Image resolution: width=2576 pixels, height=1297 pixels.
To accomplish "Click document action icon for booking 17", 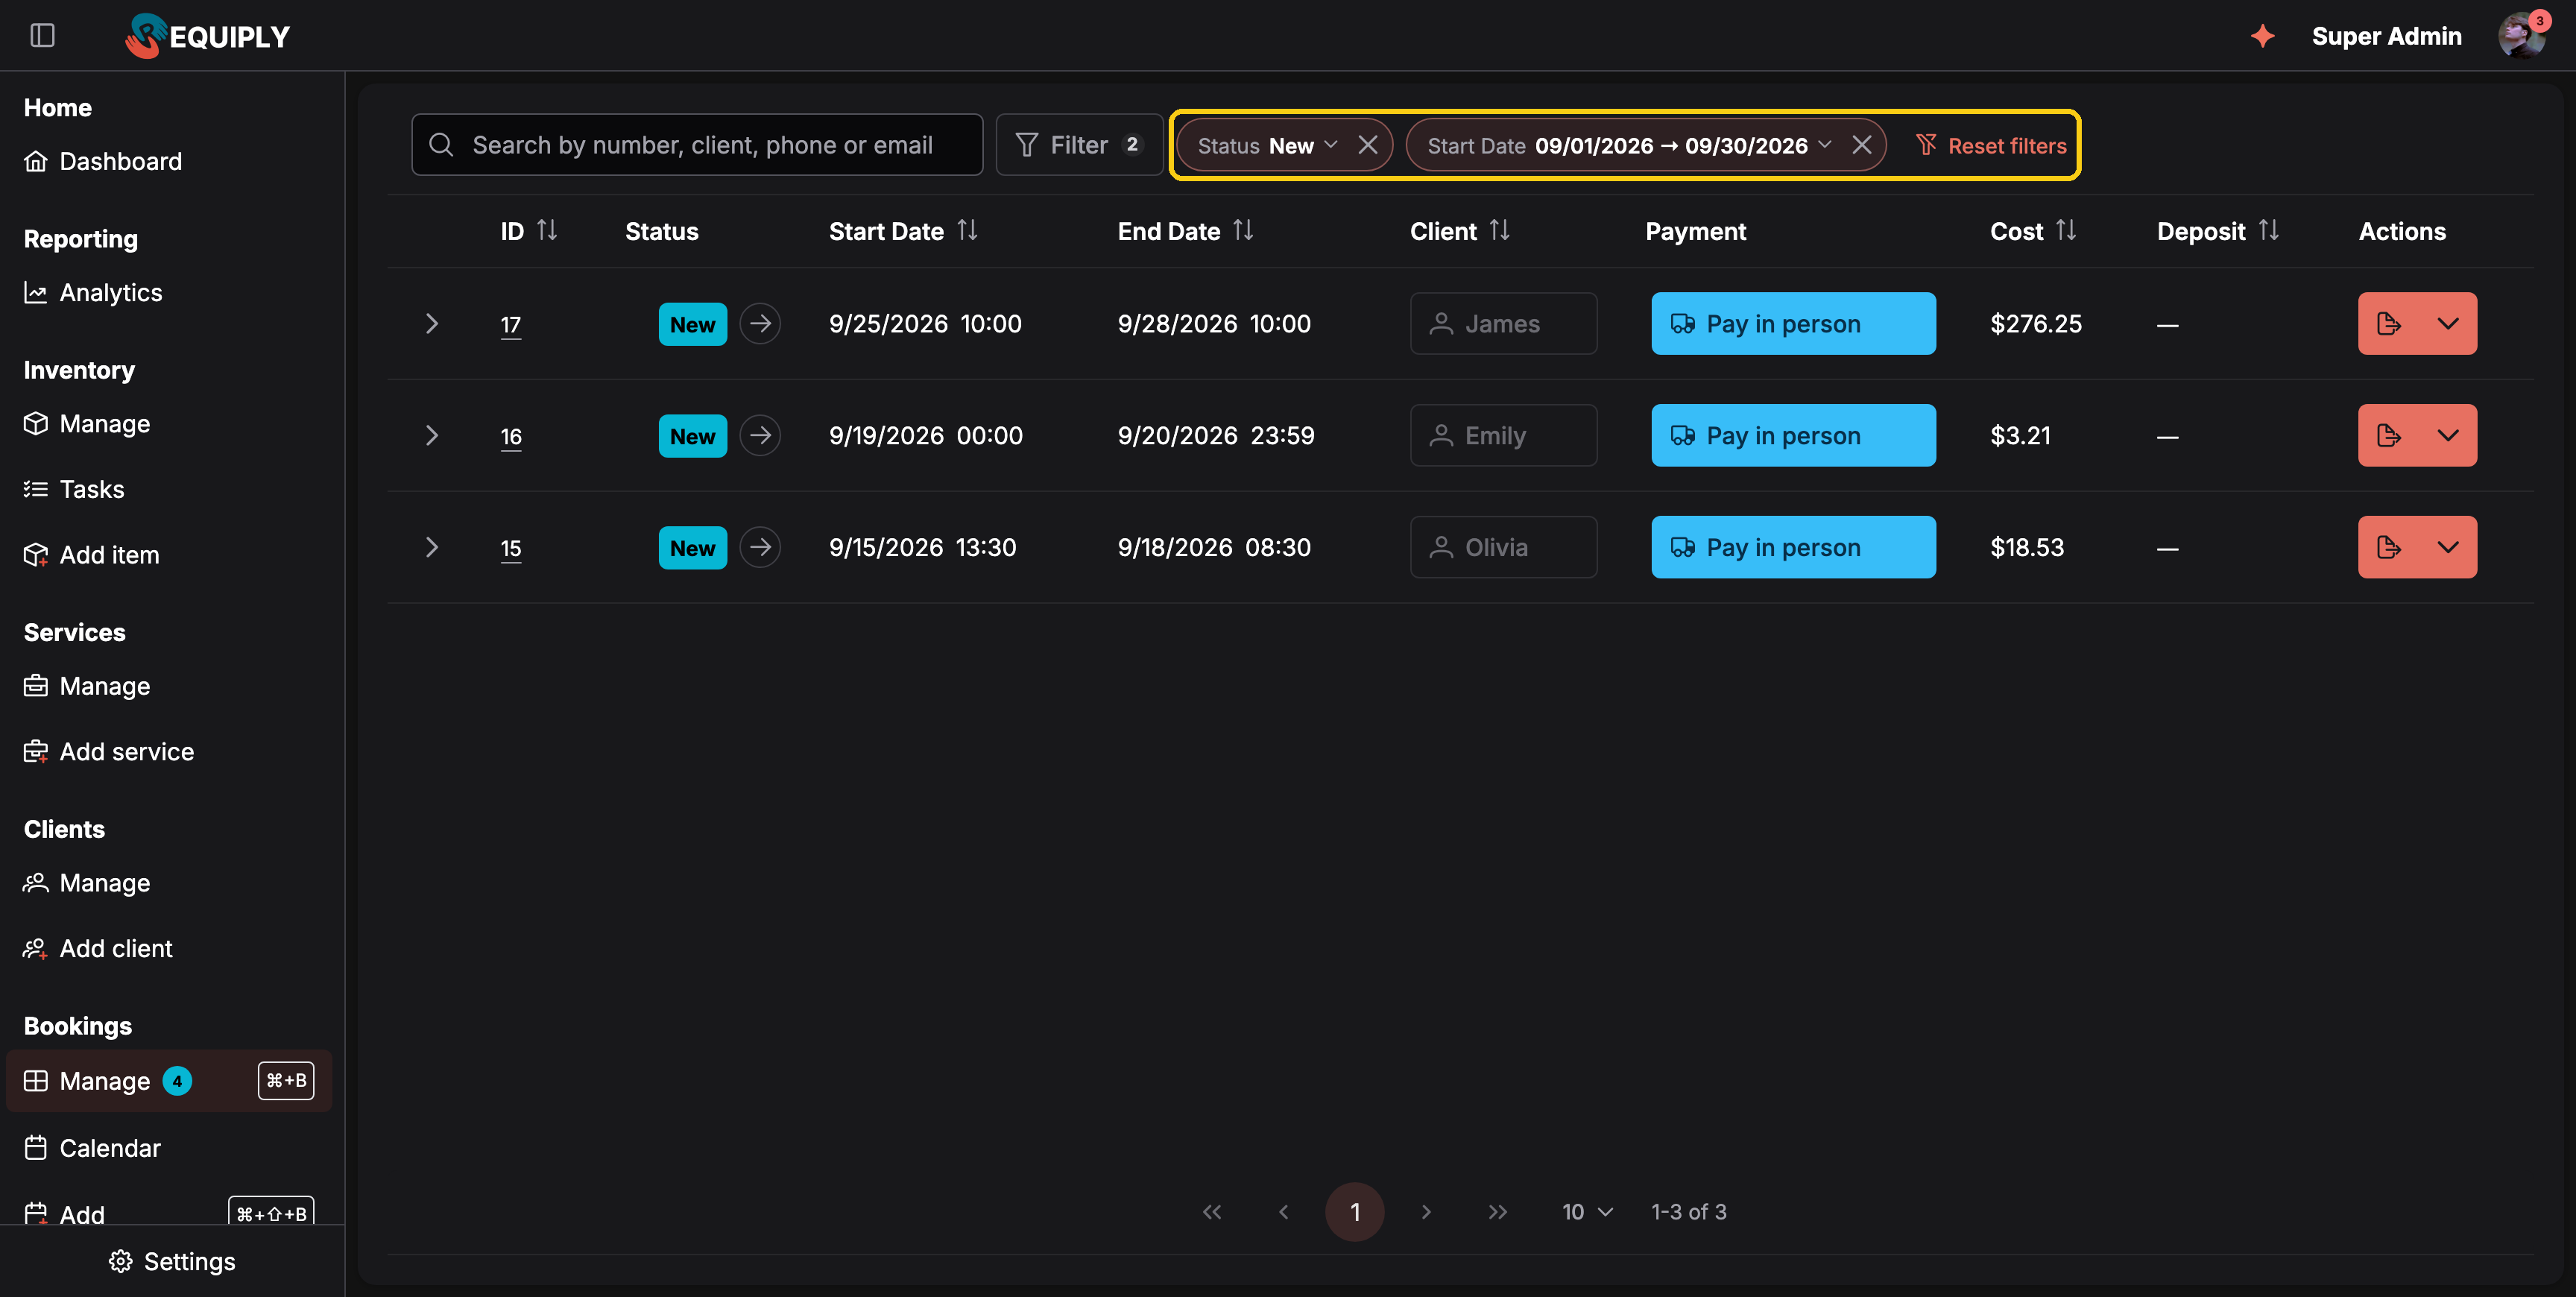I will pos(2388,324).
